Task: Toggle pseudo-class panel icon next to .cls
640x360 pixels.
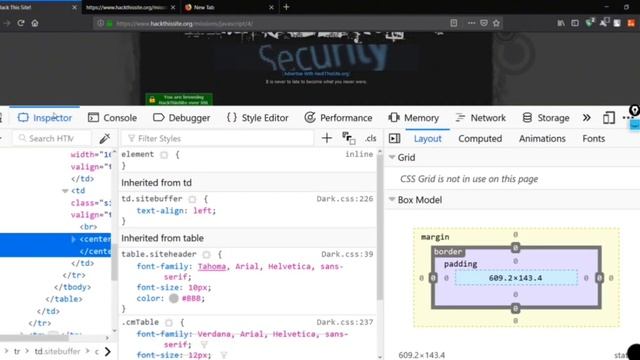Action: click(349, 138)
